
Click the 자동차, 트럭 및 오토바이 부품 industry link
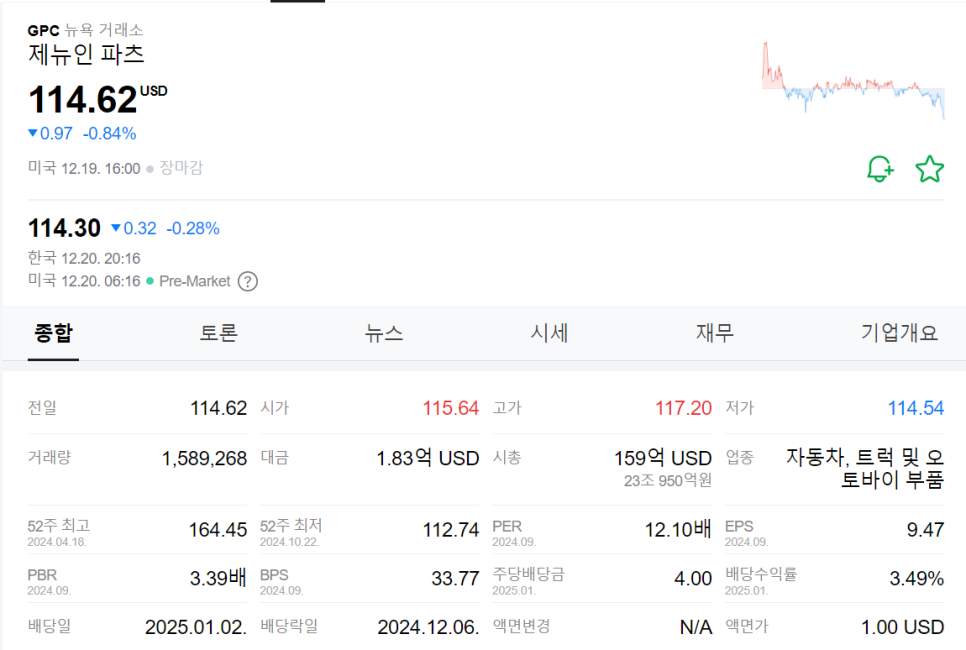pyautogui.click(x=865, y=468)
